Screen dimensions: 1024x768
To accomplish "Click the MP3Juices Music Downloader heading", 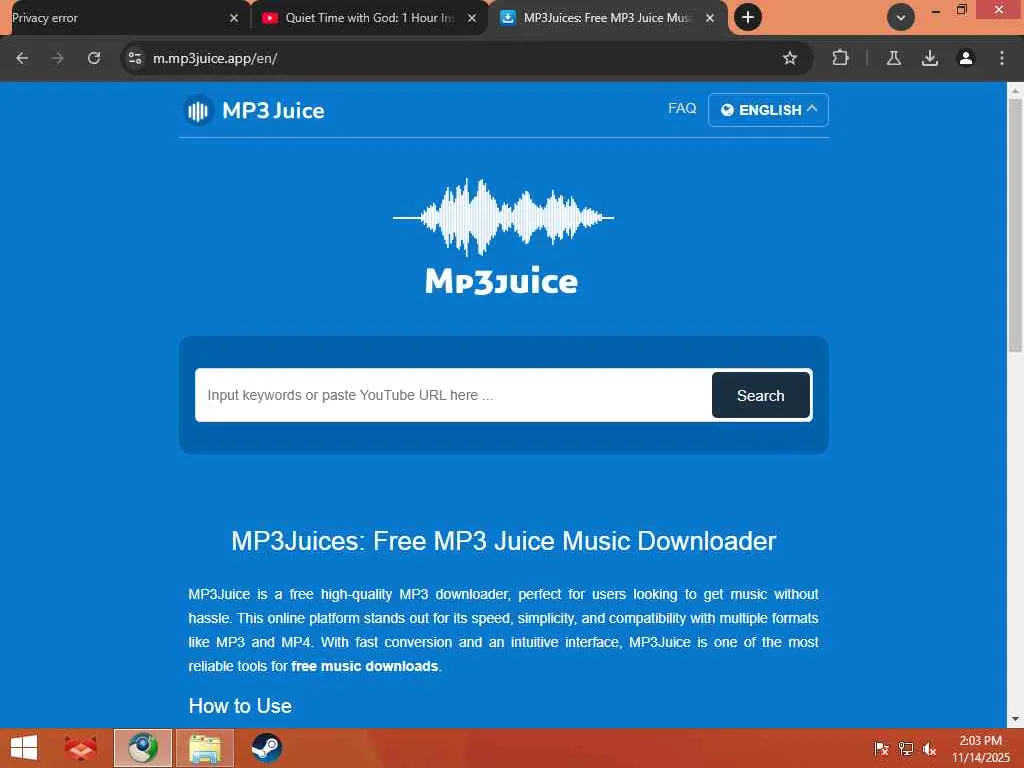I will pos(504,541).
